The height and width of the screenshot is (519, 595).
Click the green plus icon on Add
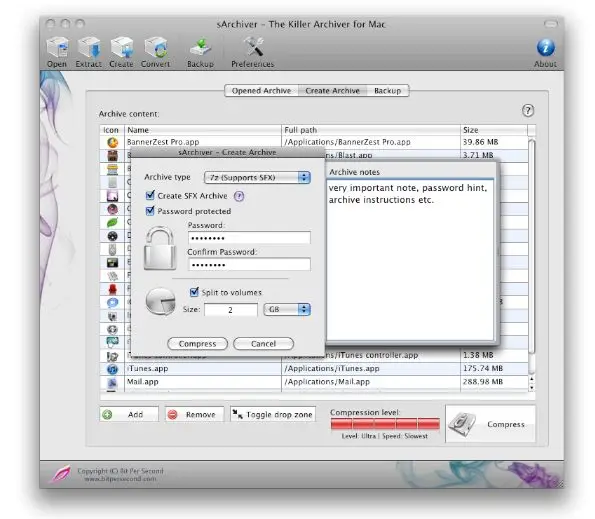(107, 415)
